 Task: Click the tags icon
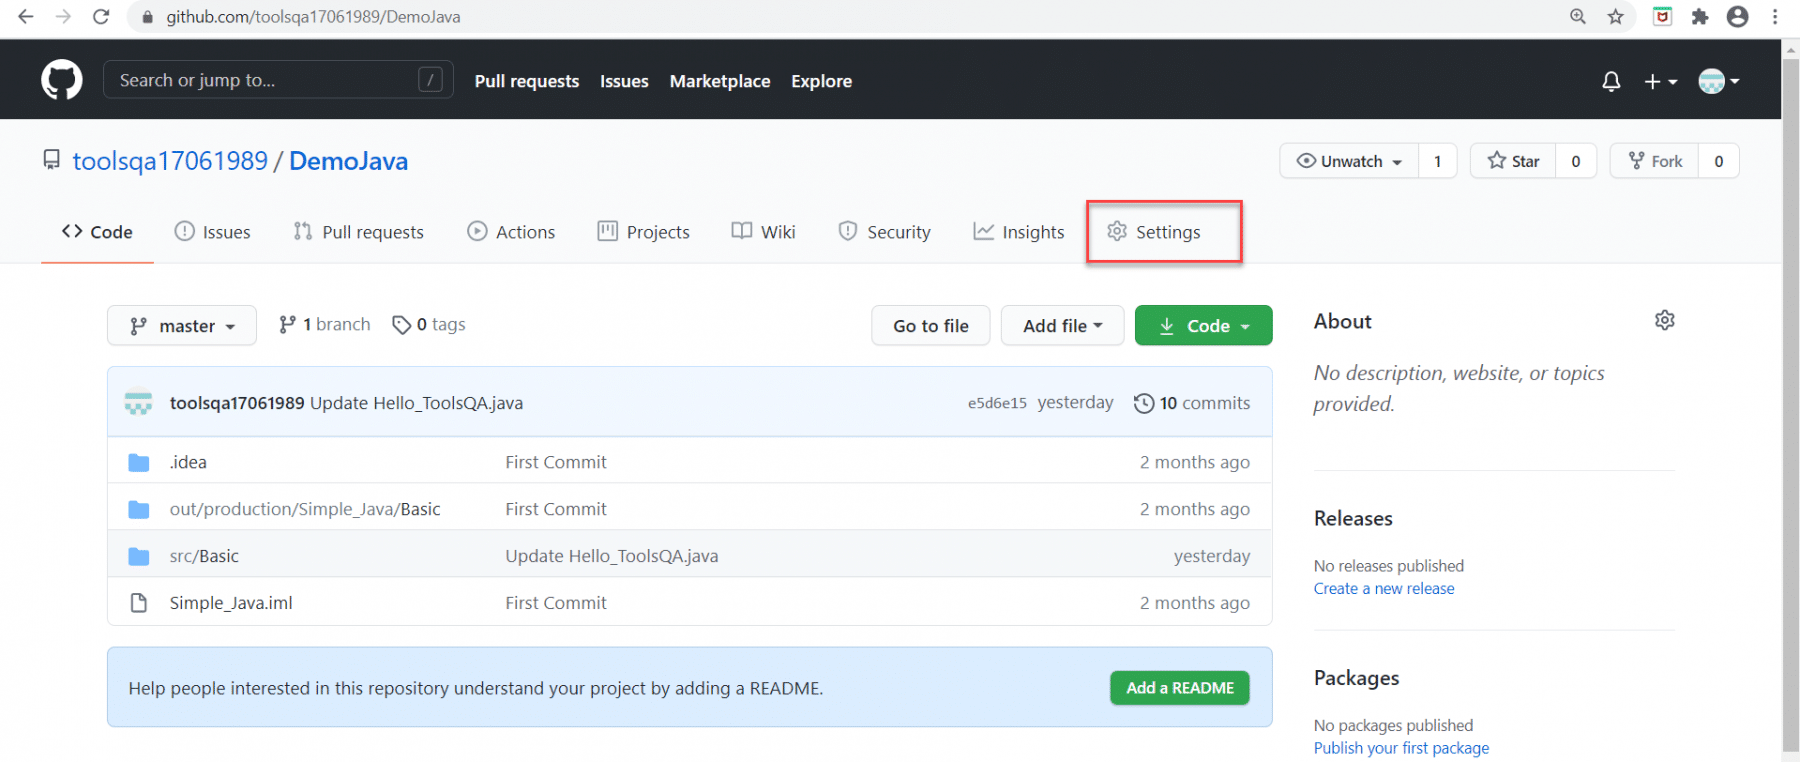click(402, 325)
